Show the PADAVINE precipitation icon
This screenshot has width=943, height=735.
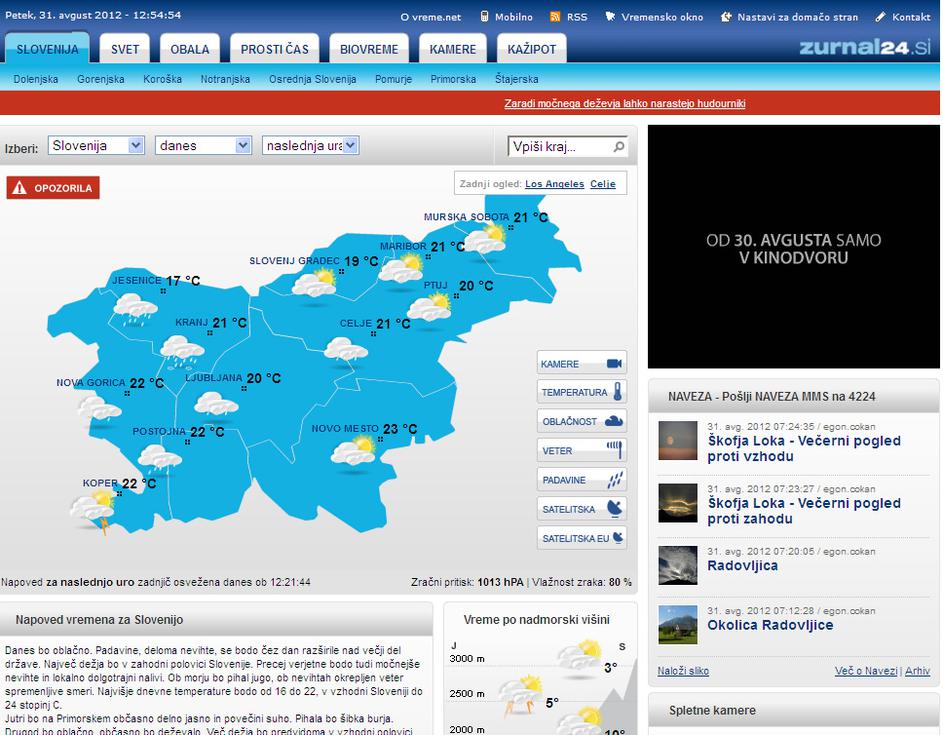click(x=614, y=479)
